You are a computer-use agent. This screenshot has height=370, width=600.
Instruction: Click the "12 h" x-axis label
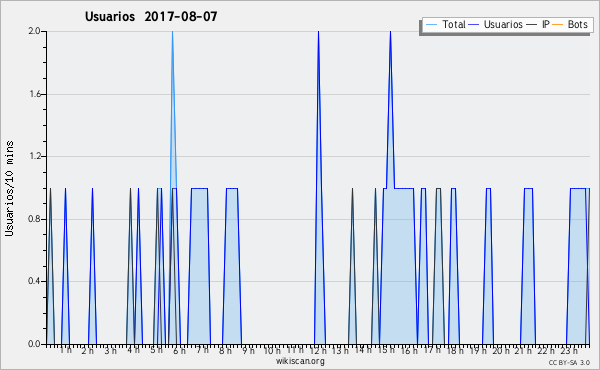click(x=318, y=350)
